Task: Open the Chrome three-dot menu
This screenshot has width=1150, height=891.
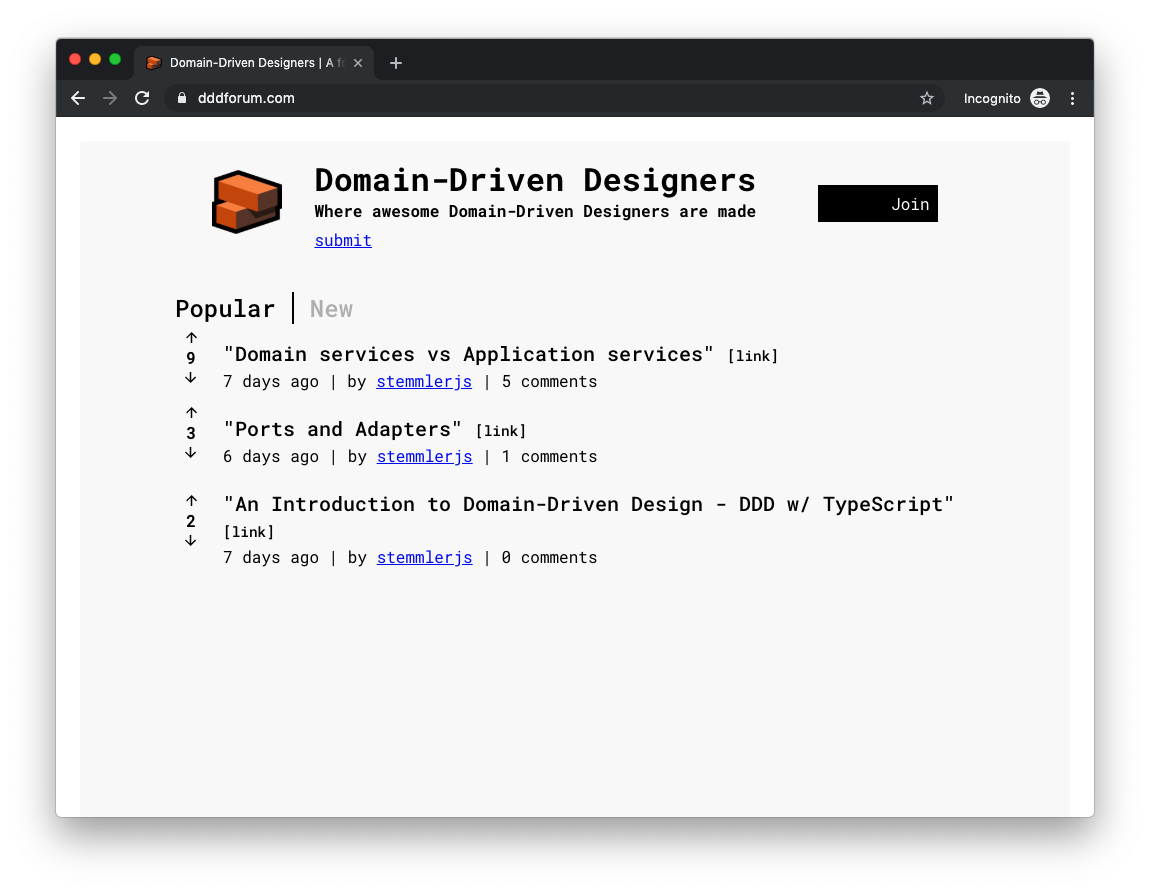Action: pos(1072,98)
